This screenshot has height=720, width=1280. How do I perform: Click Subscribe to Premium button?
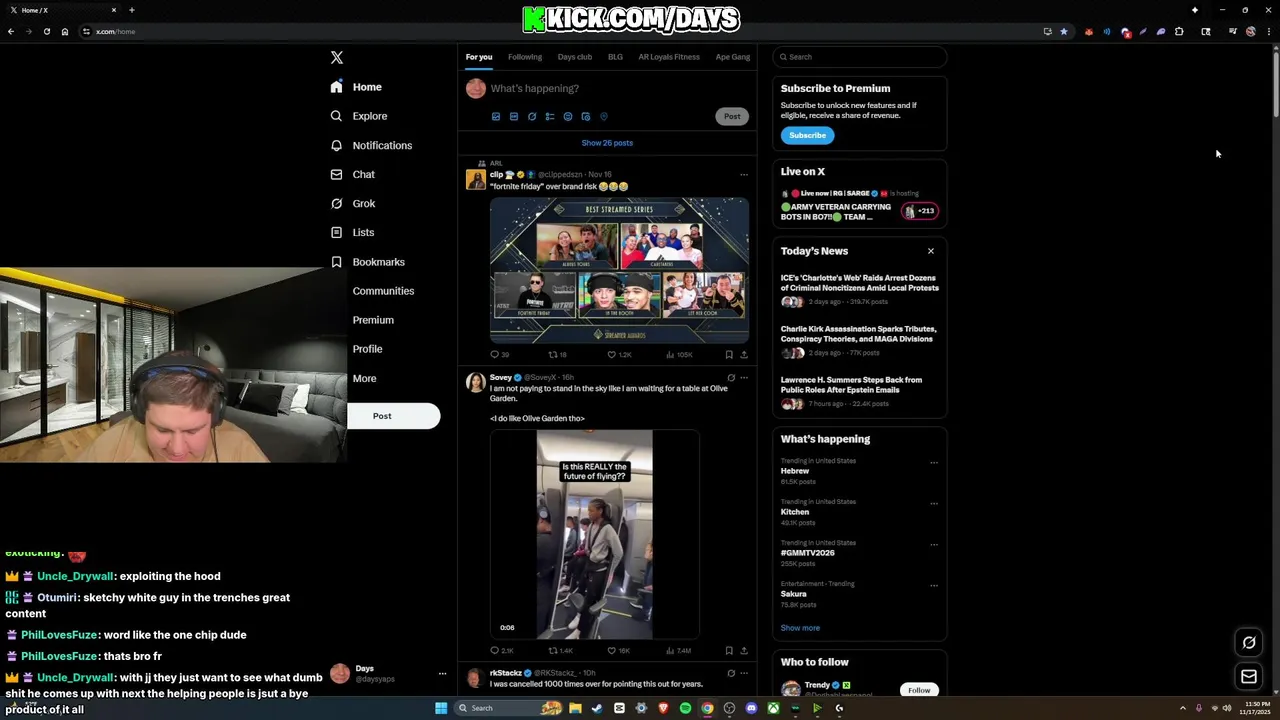pos(807,135)
